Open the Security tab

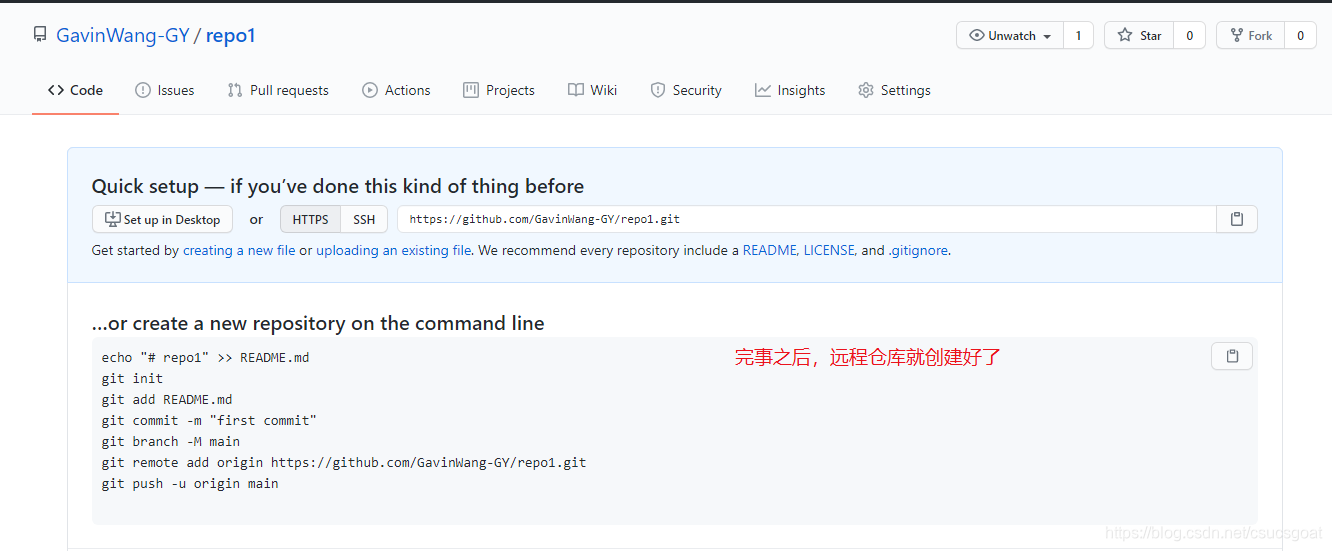686,90
